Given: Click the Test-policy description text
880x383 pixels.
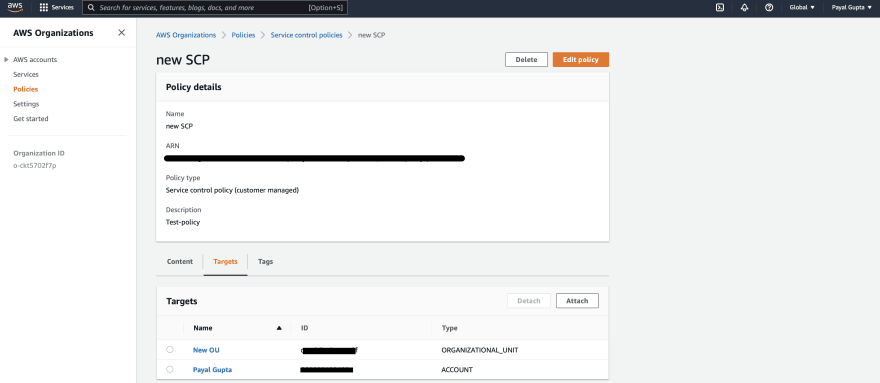Looking at the screenshot, I should 183,222.
